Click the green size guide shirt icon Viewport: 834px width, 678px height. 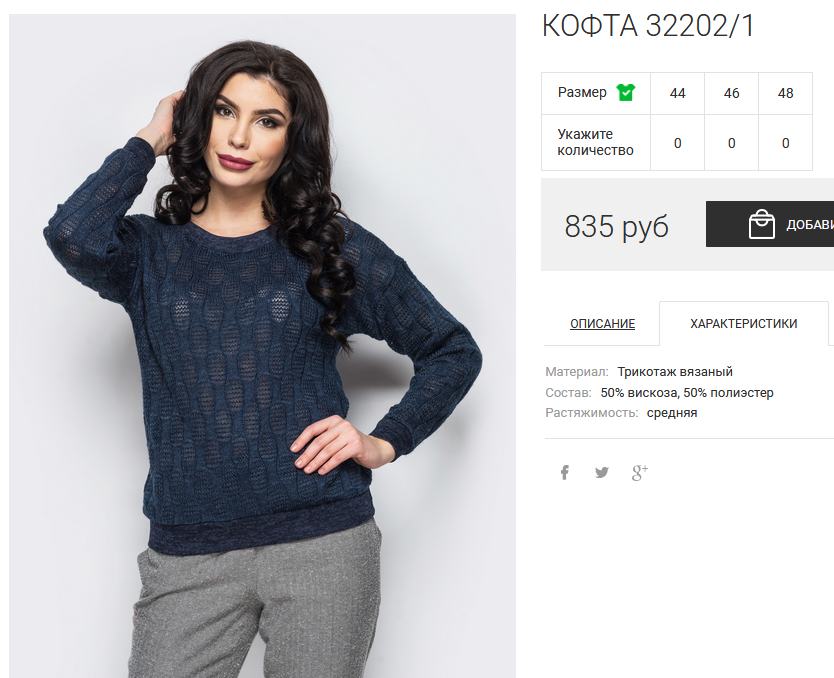click(626, 93)
